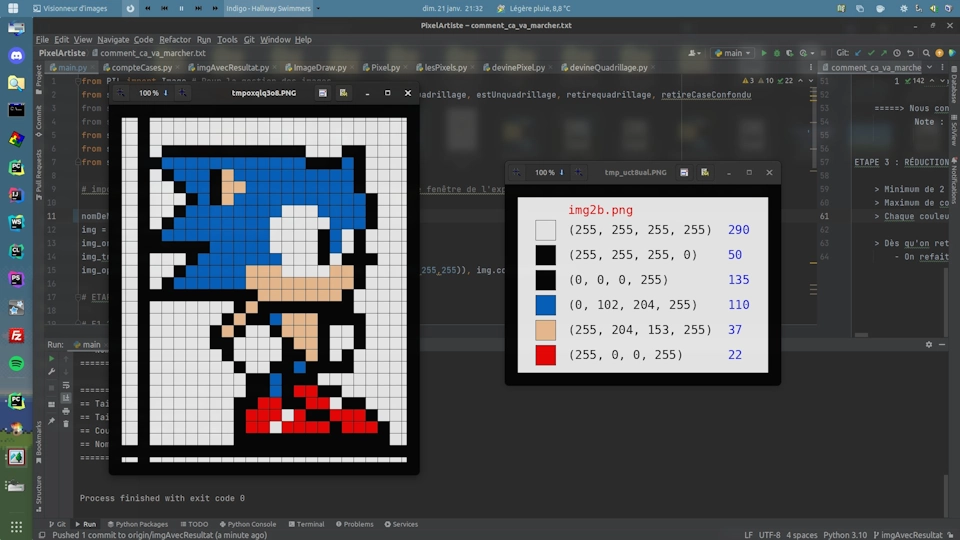Click the beige color swatch in legend
This screenshot has height=540, width=960.
click(546, 330)
